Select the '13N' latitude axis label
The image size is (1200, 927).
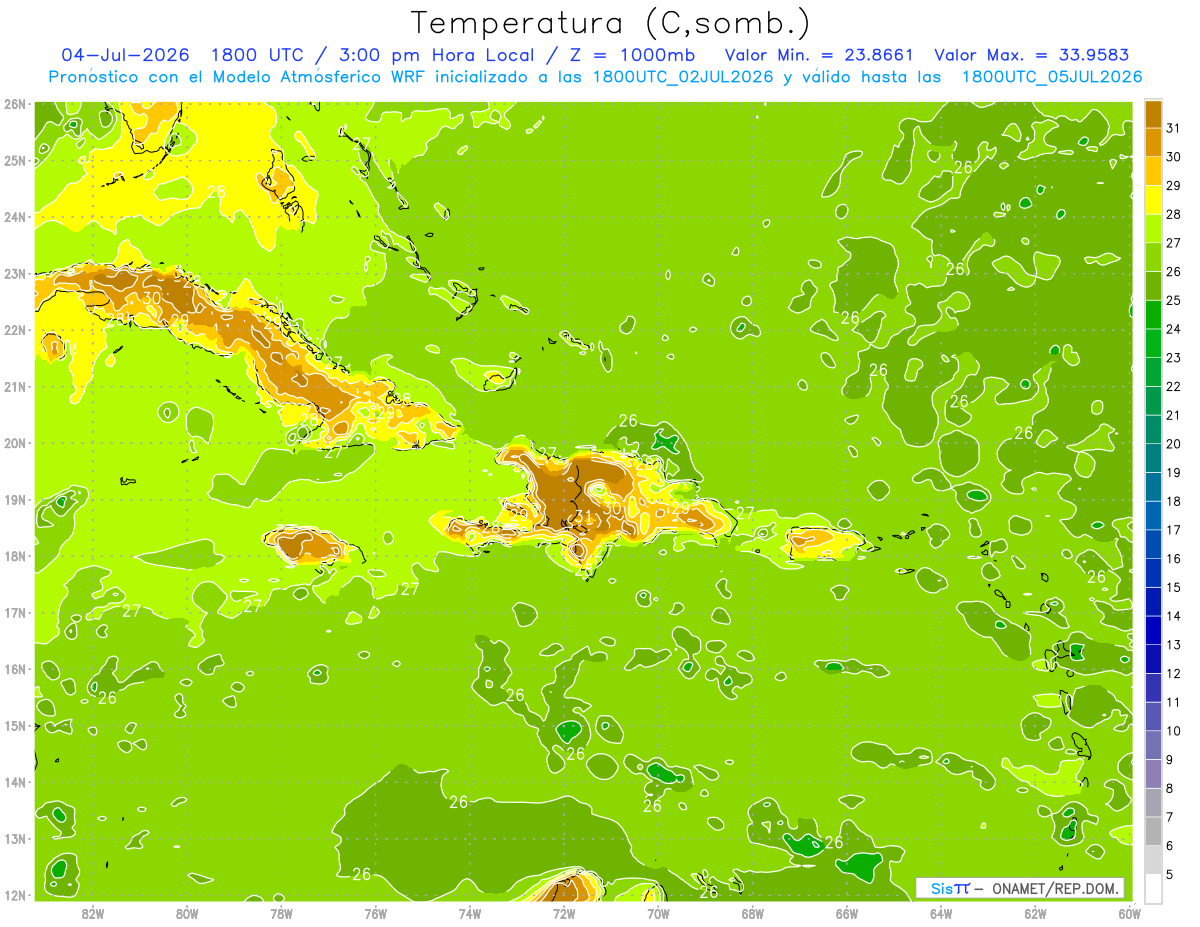[x=15, y=838]
